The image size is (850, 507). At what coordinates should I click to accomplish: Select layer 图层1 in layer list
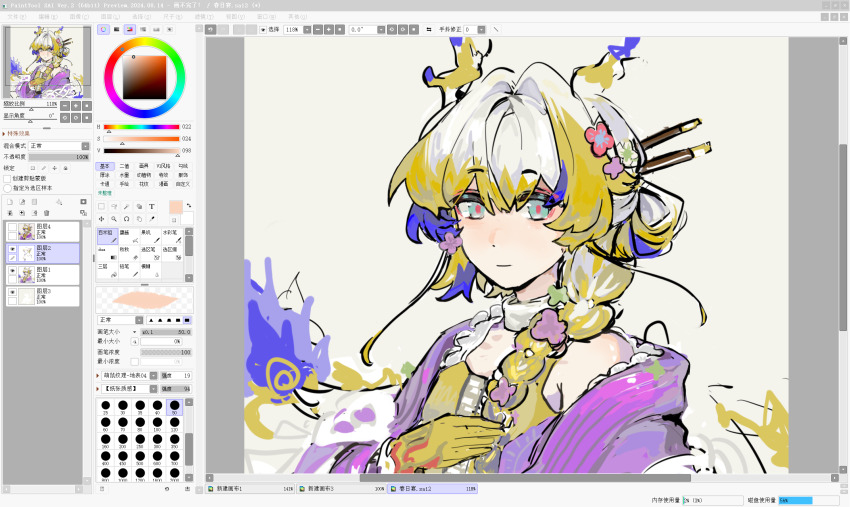click(x=43, y=275)
